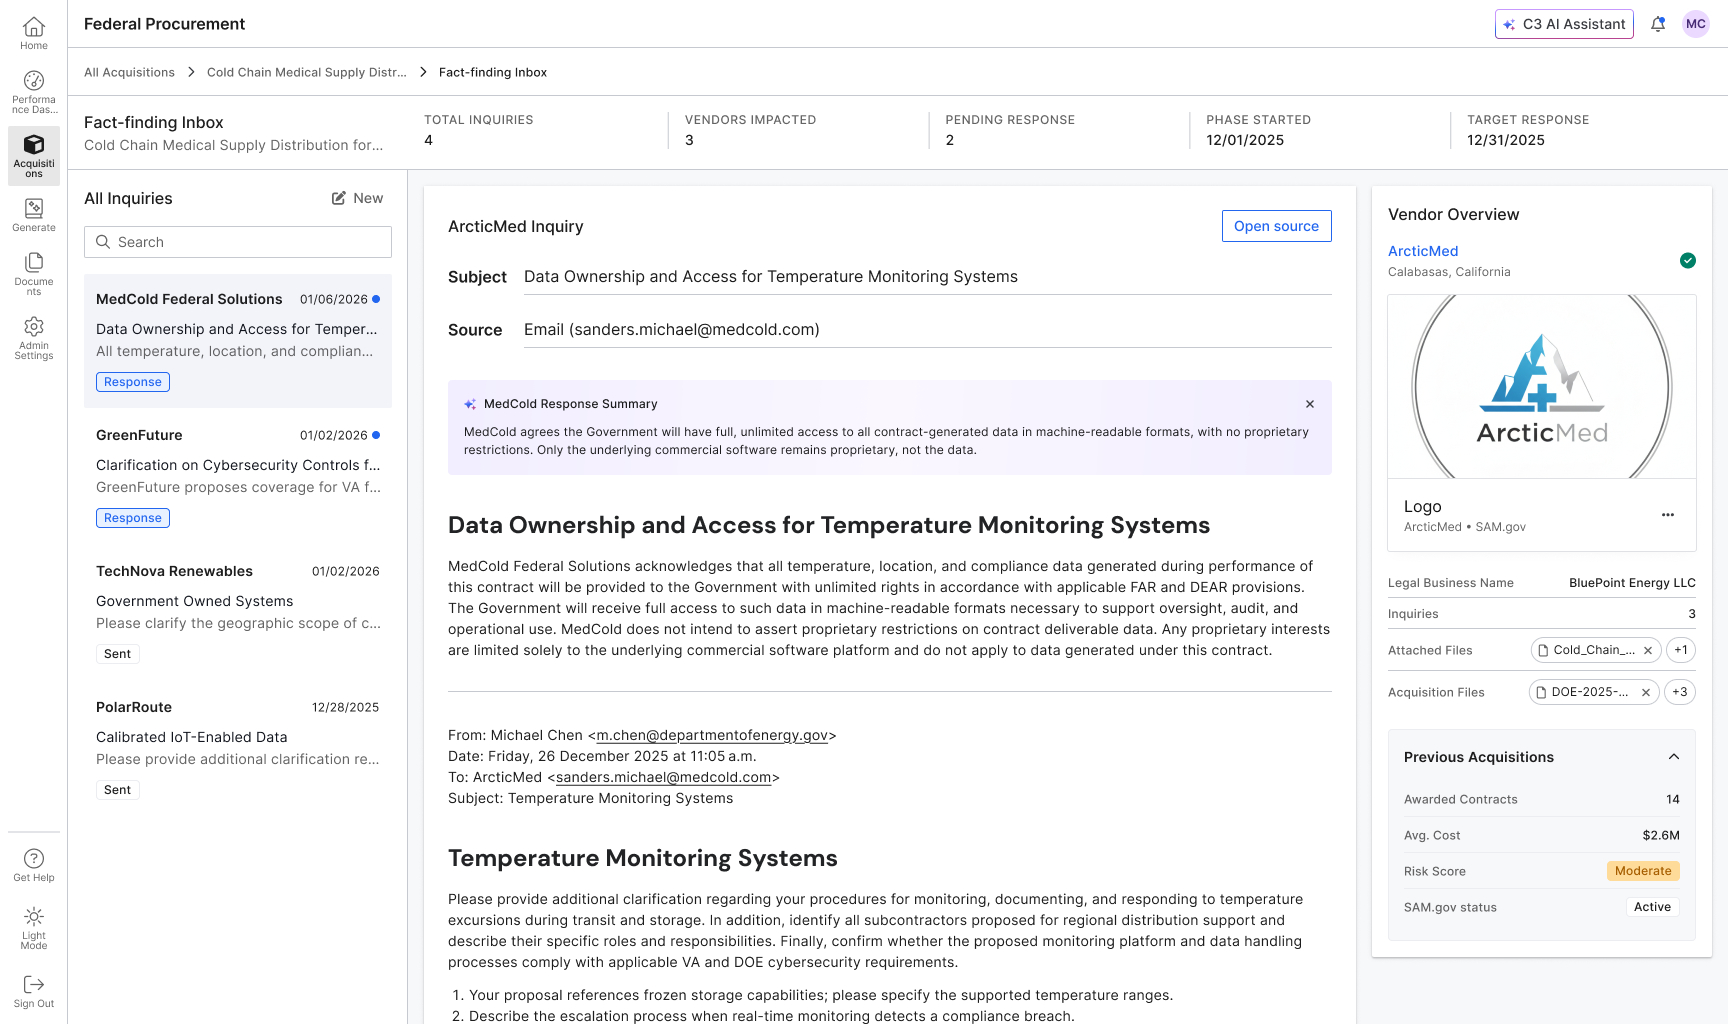Click Sent tag under TechNova Renewables
The height and width of the screenshot is (1024, 1728).
(118, 654)
